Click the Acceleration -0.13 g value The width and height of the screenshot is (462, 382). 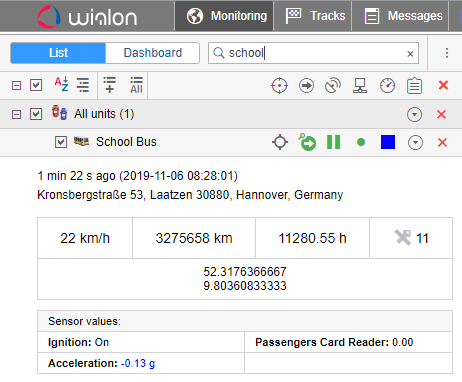click(x=138, y=363)
